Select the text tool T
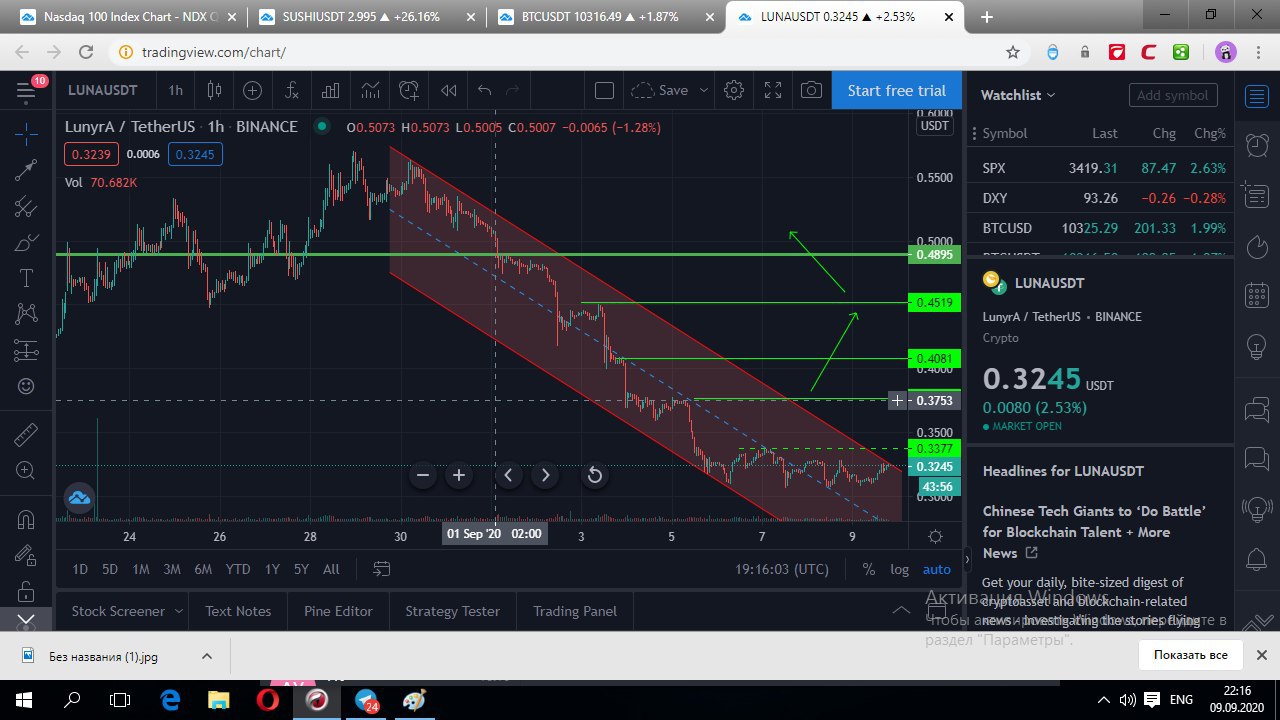The image size is (1280, 720). pyautogui.click(x=26, y=278)
